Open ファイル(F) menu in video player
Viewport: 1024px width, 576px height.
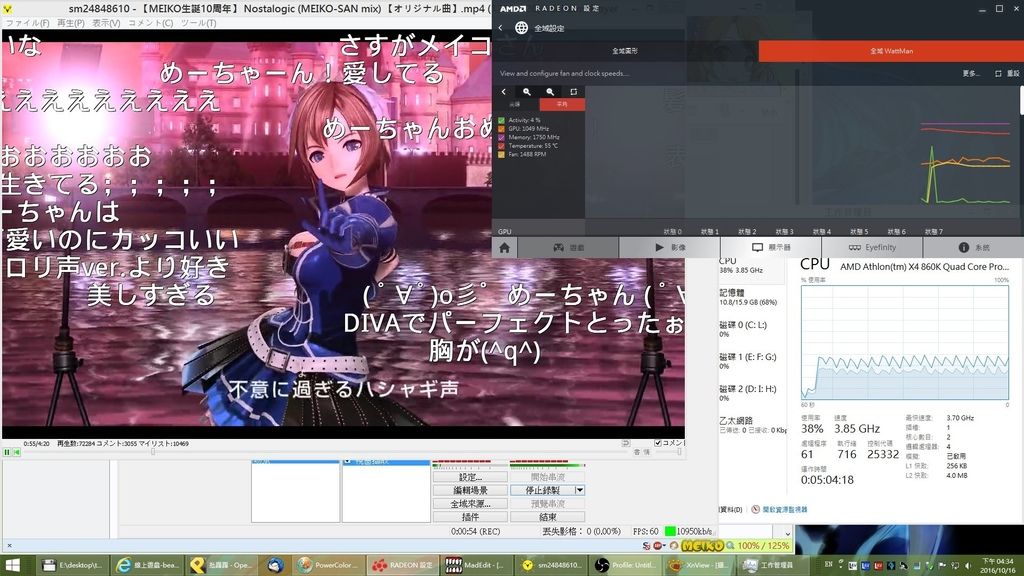pyautogui.click(x=27, y=23)
